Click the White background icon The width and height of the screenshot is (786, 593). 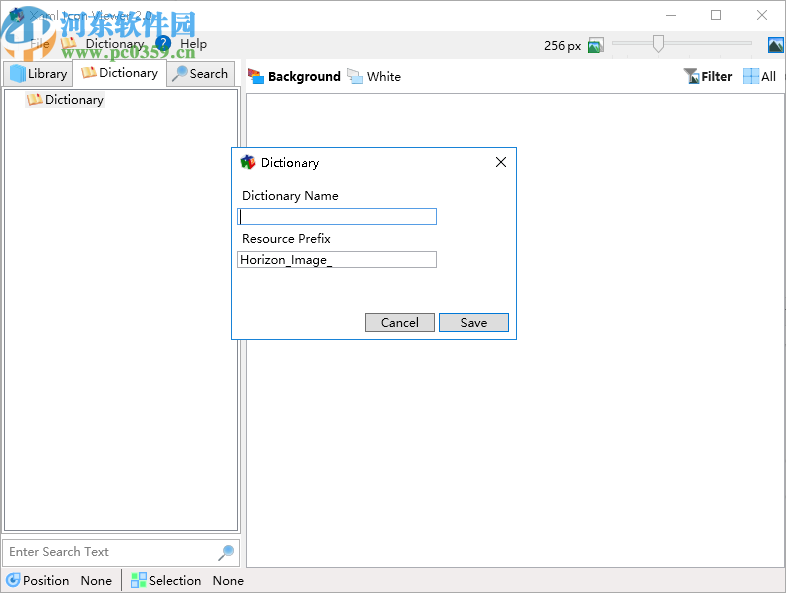click(355, 76)
